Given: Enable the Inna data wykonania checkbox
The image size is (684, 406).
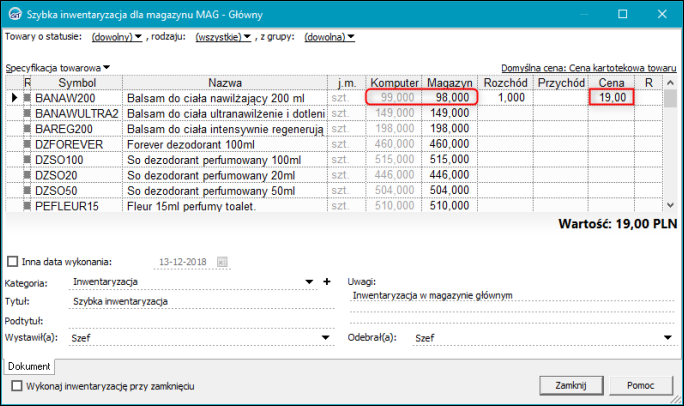Looking at the screenshot, I should pyautogui.click(x=13, y=262).
